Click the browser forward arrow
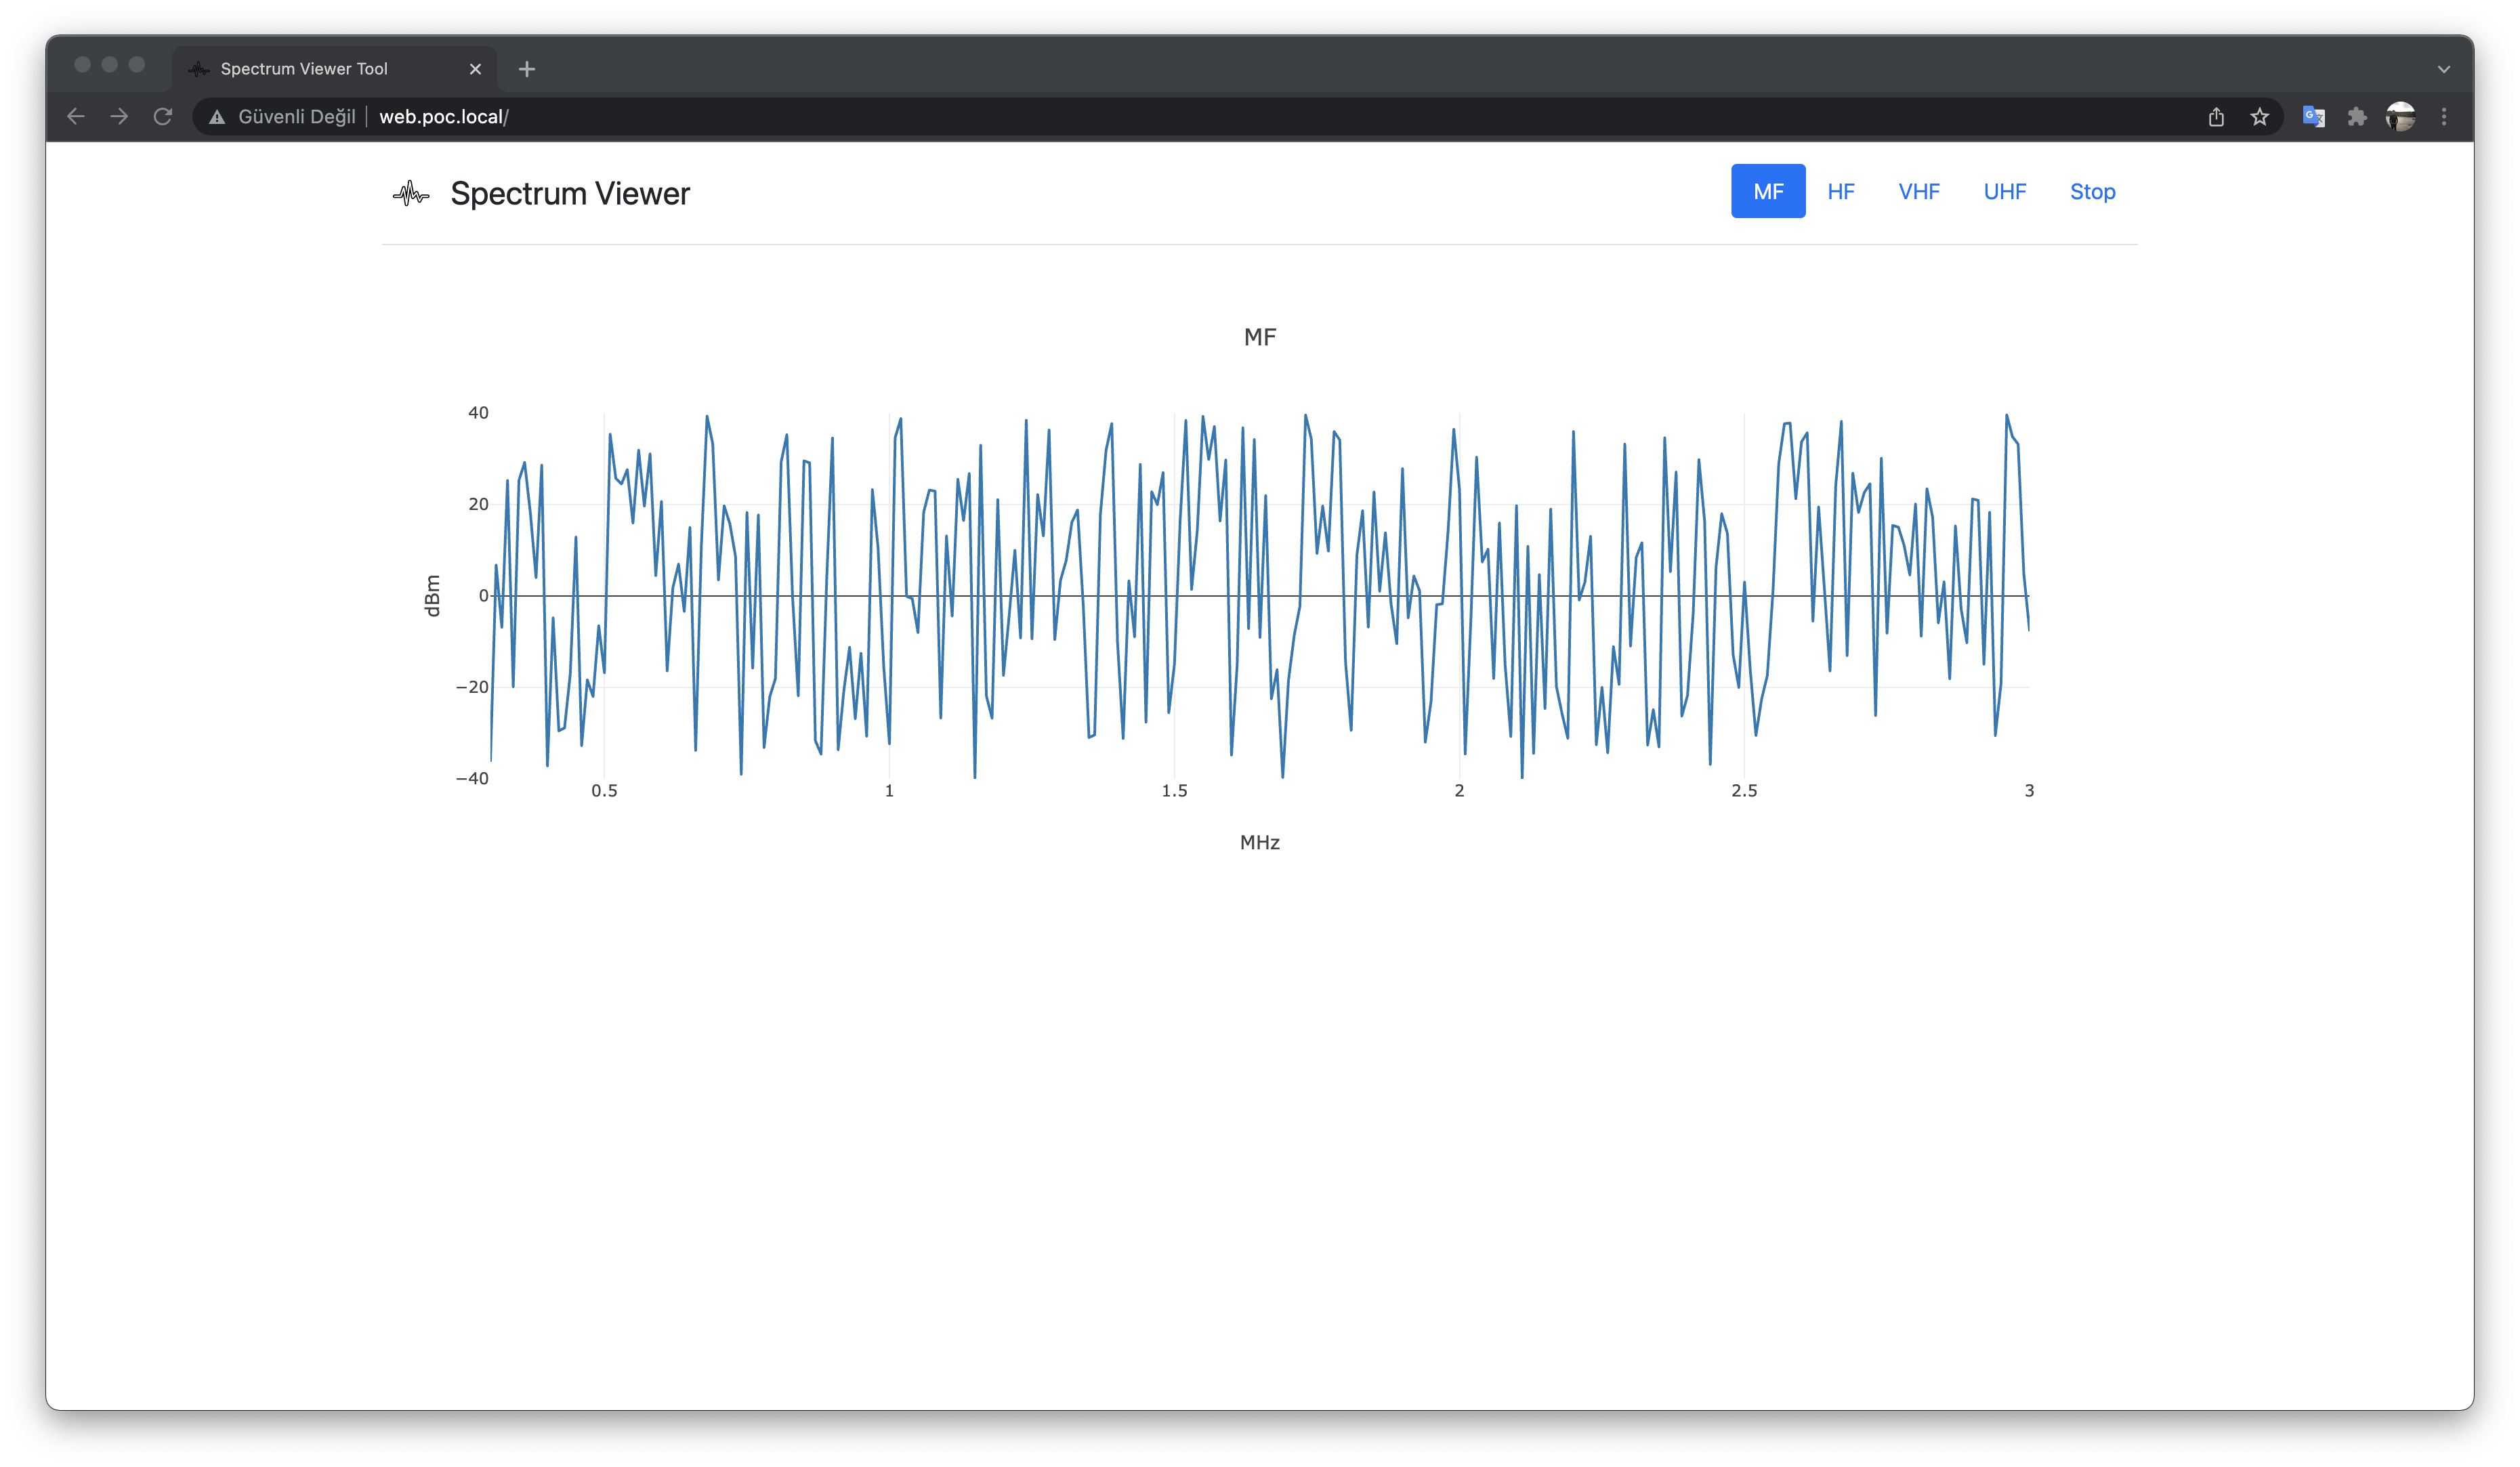The height and width of the screenshot is (1467, 2520). pyautogui.click(x=119, y=117)
